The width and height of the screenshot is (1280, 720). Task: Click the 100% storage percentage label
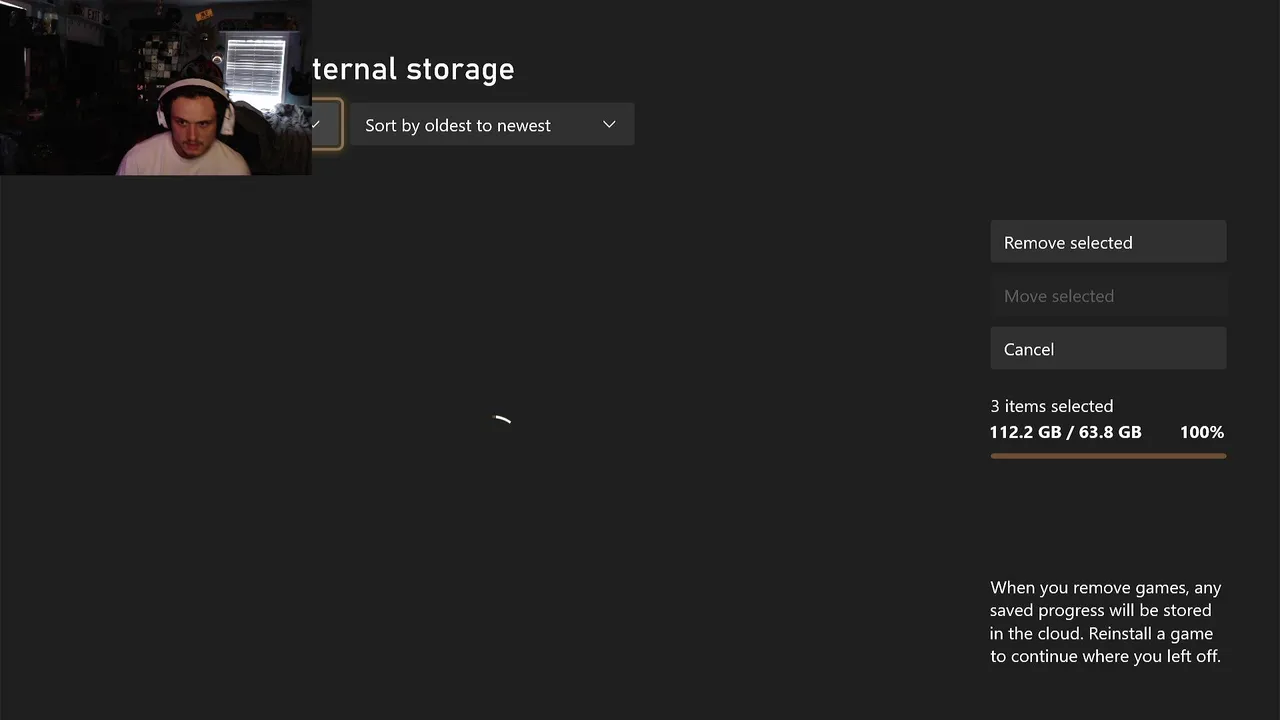coord(1201,432)
